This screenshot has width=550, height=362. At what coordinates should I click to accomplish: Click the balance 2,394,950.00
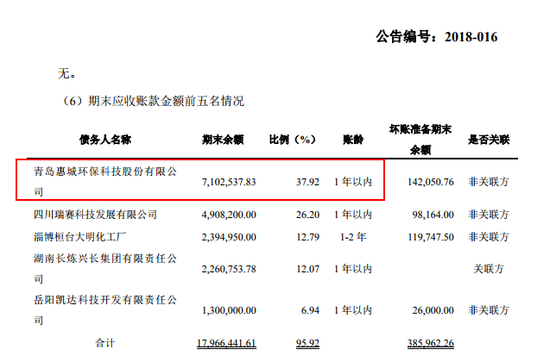click(229, 237)
